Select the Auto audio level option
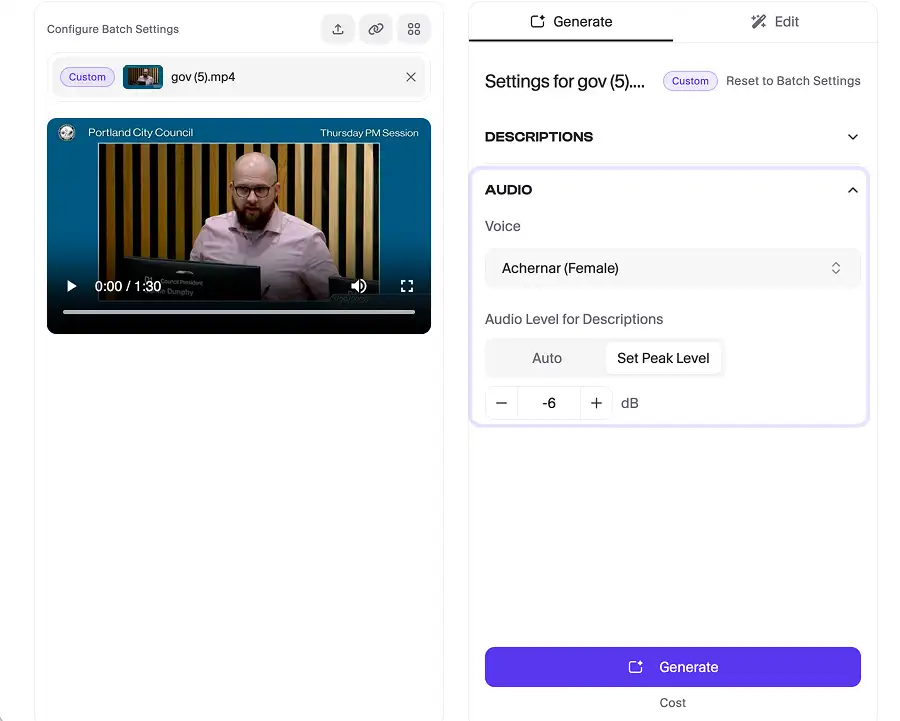This screenshot has width=900, height=721. pos(547,357)
